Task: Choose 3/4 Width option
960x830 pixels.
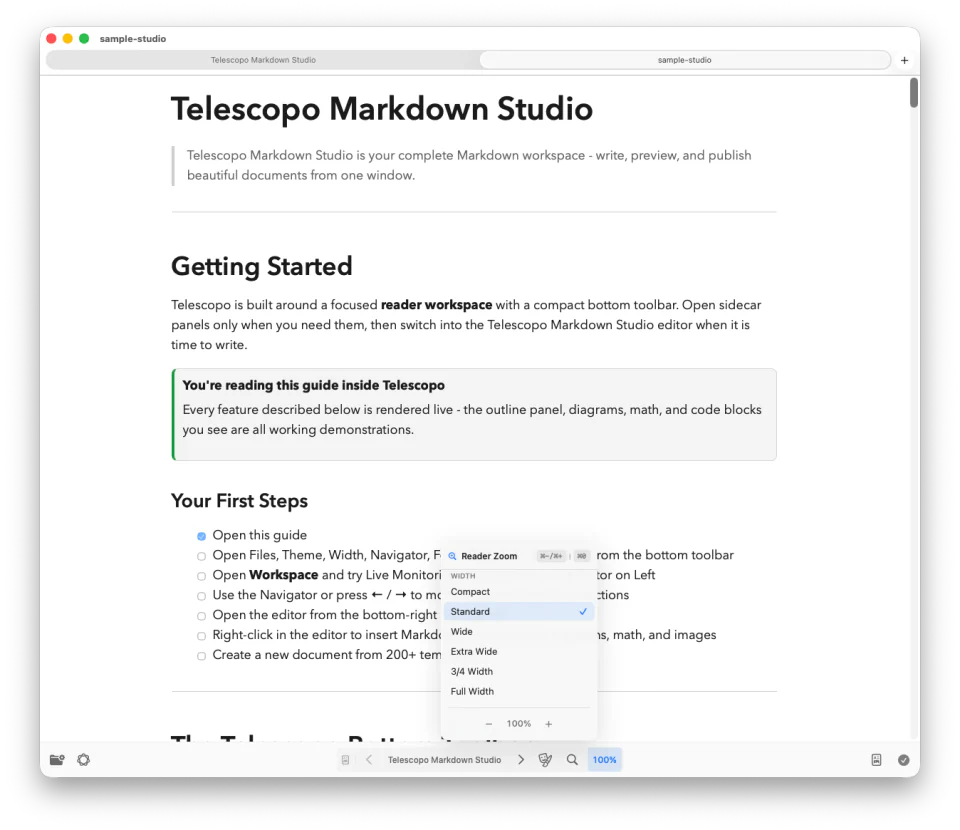Action: tap(519, 671)
